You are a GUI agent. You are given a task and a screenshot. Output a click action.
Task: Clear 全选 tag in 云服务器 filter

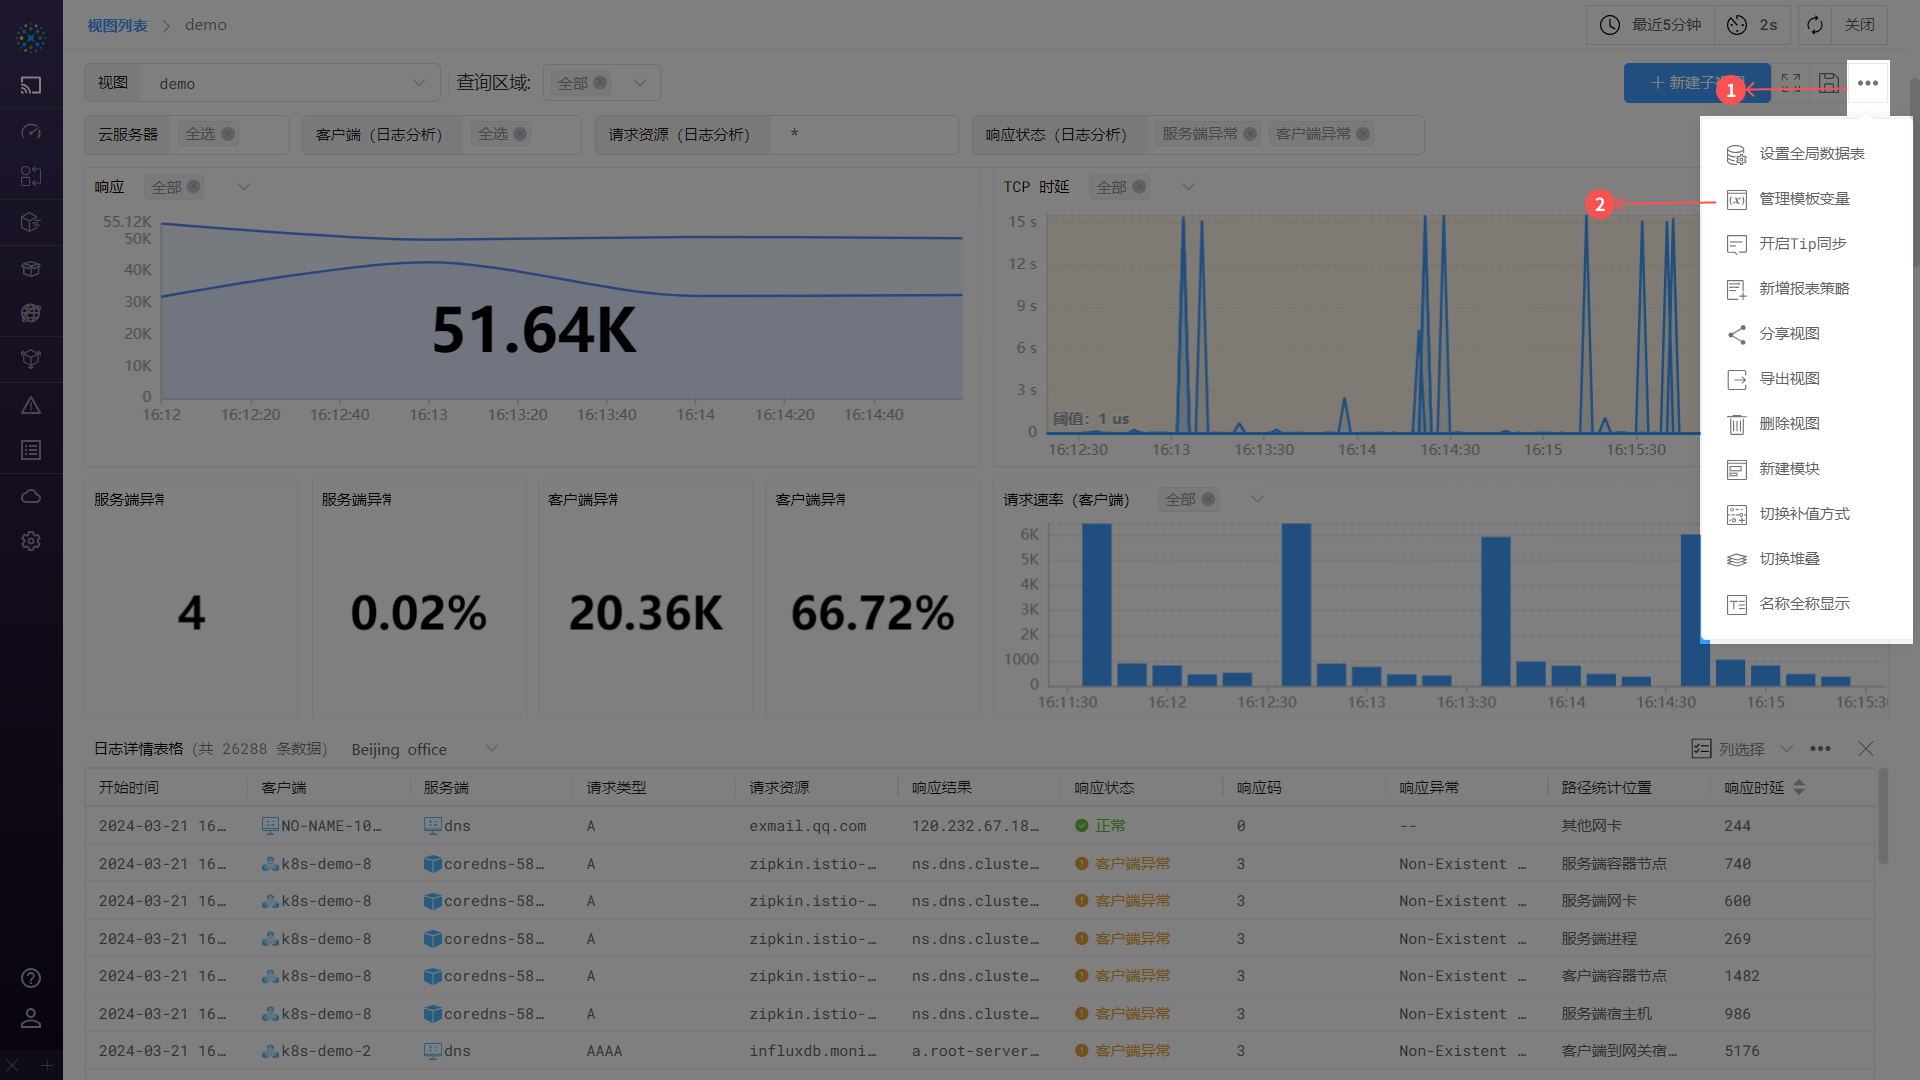tap(228, 134)
